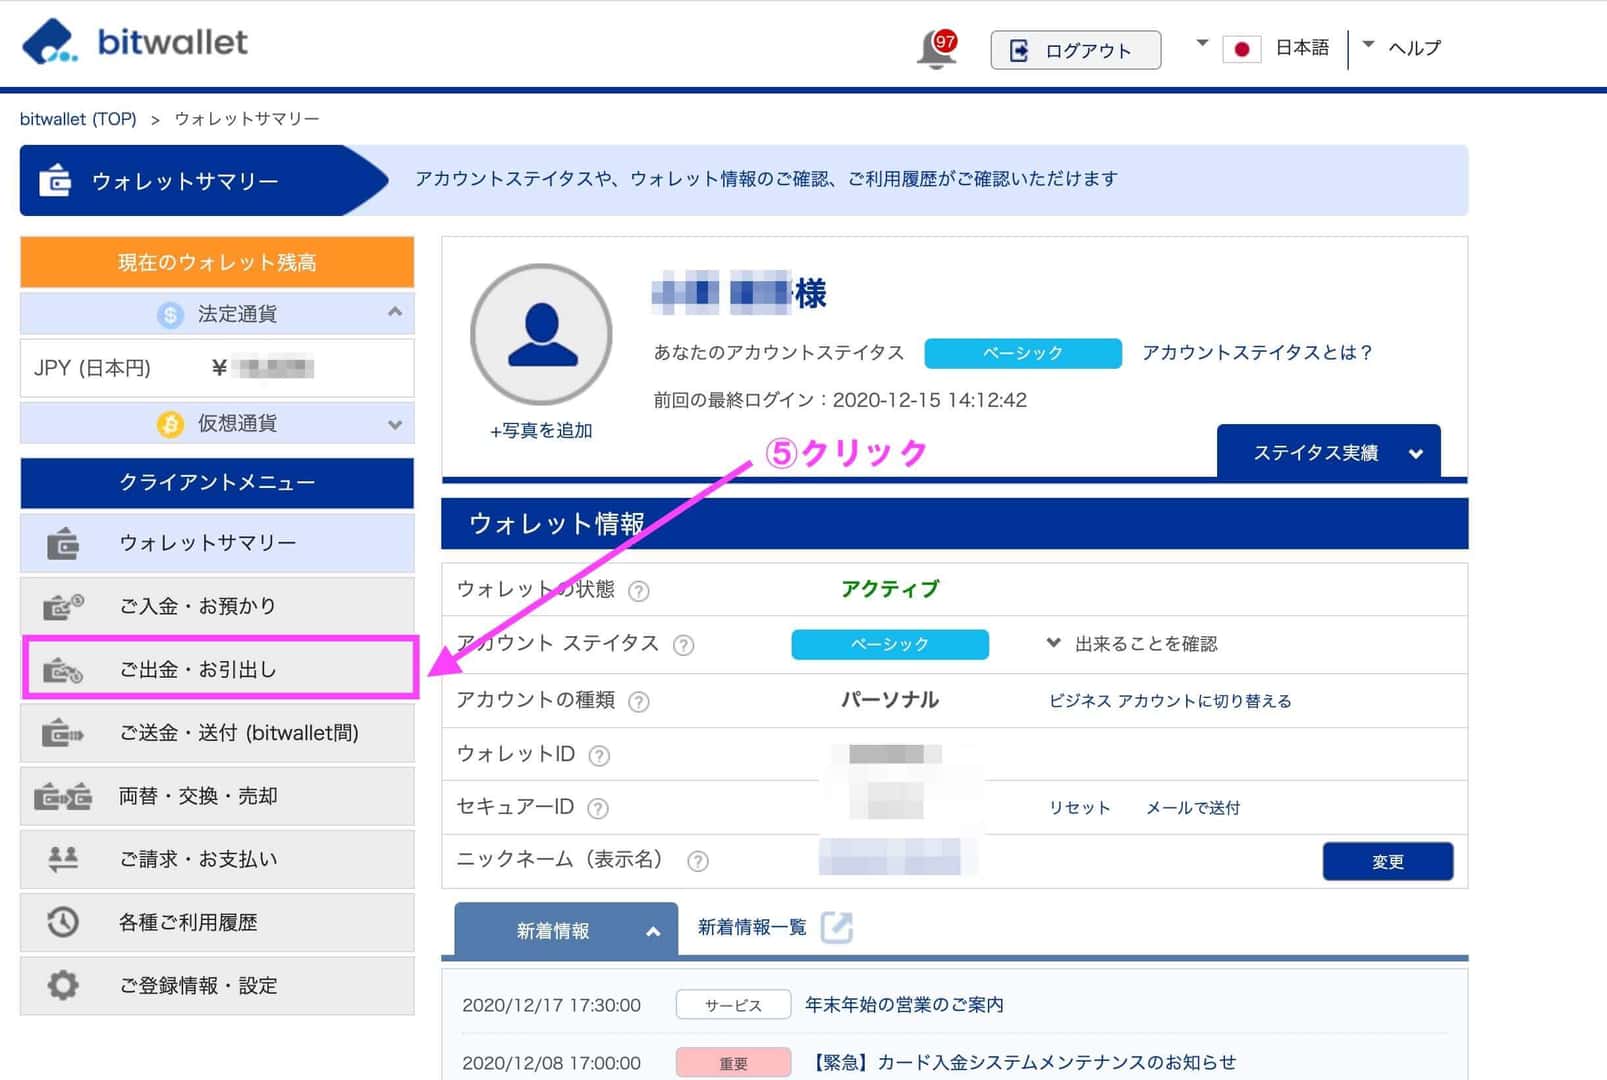1607x1080 pixels.
Task: Click アクティブ wallet status text
Action: pos(890,589)
